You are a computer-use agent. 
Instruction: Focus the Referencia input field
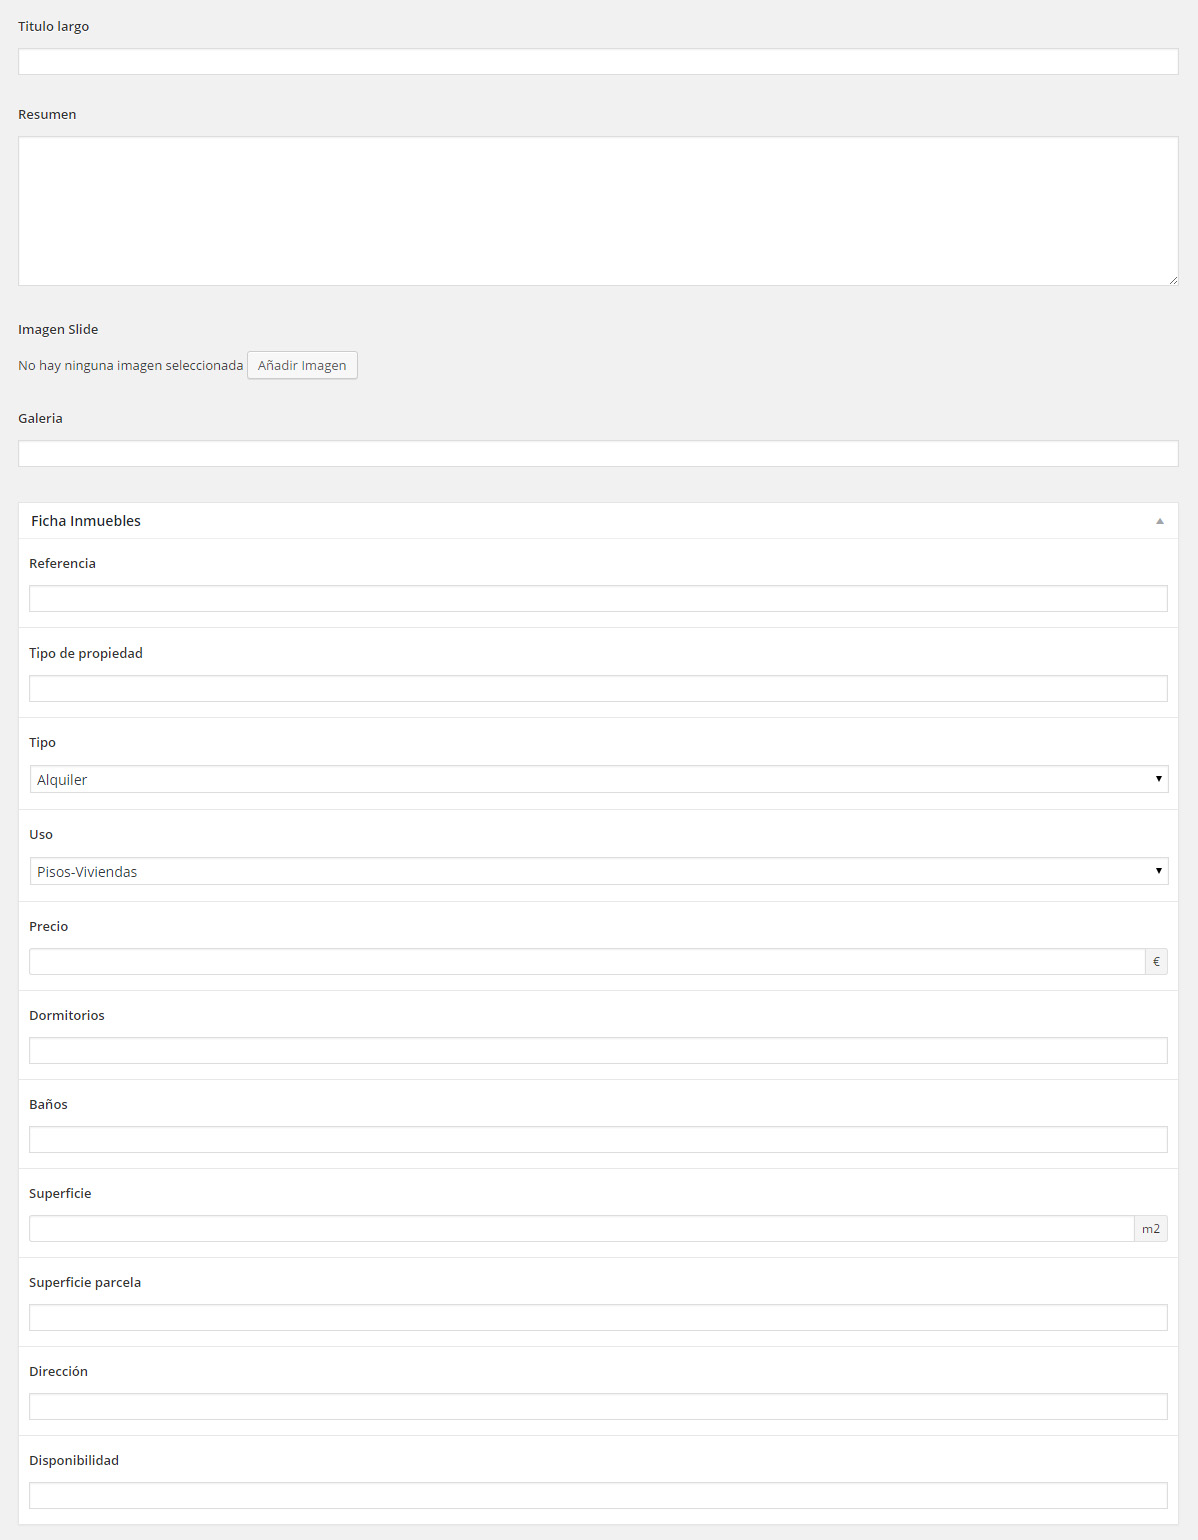click(598, 599)
